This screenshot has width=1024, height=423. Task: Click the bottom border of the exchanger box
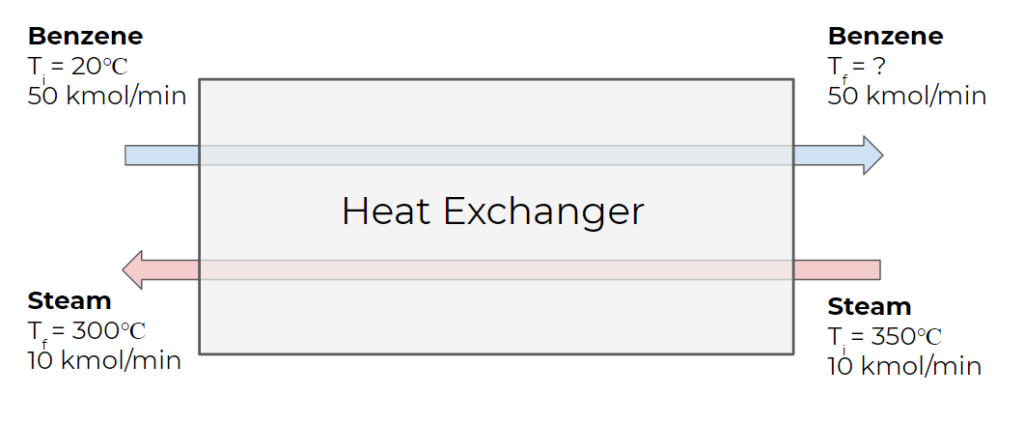496,353
